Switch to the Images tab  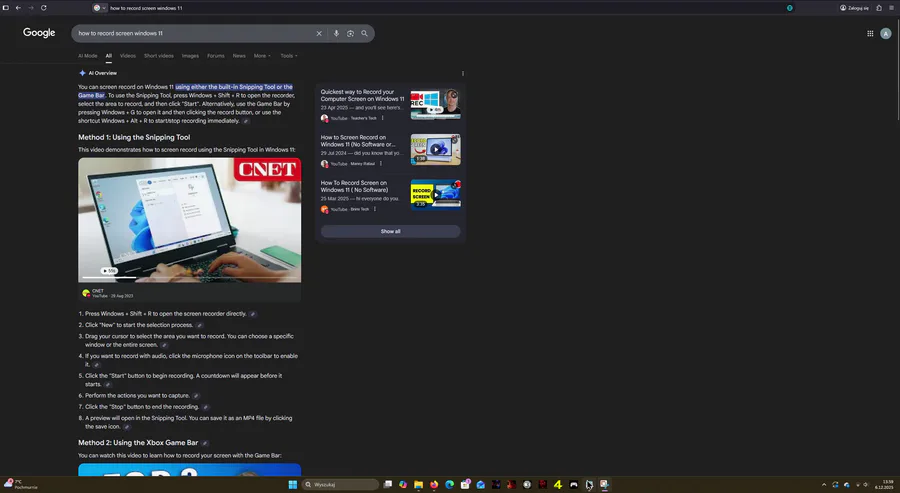click(190, 56)
